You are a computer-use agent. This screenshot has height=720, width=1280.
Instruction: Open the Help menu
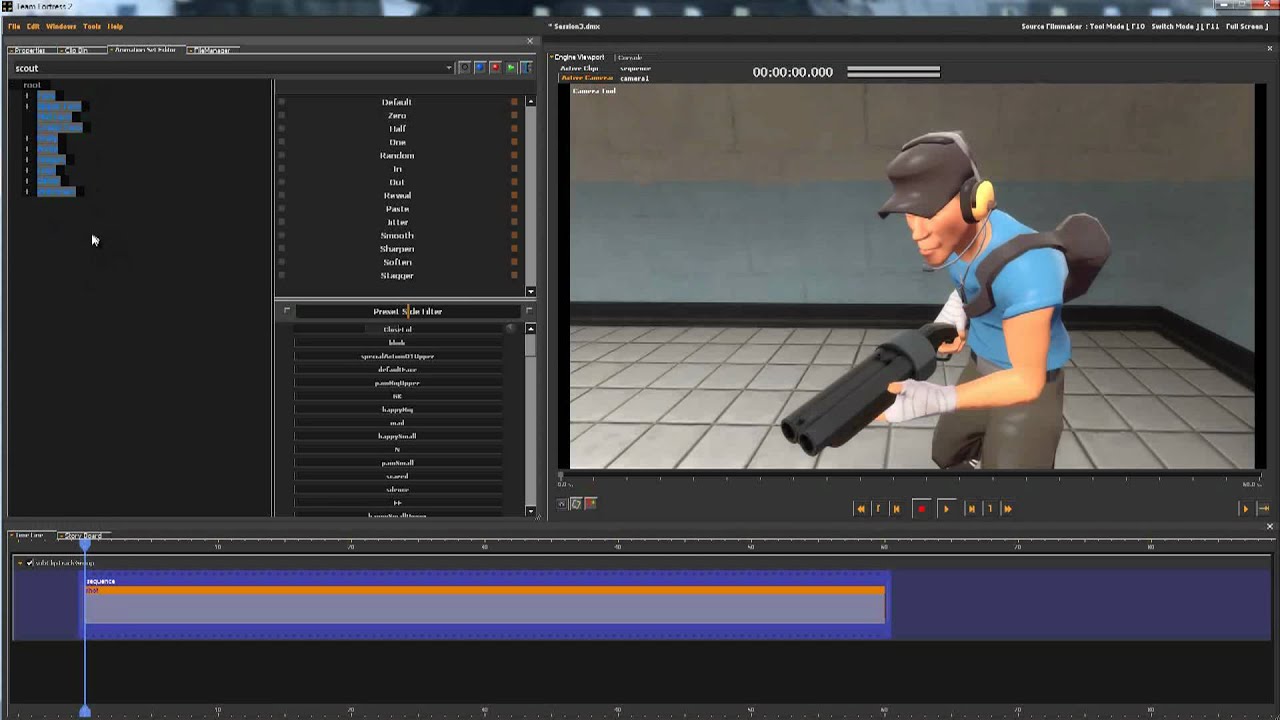coord(115,26)
